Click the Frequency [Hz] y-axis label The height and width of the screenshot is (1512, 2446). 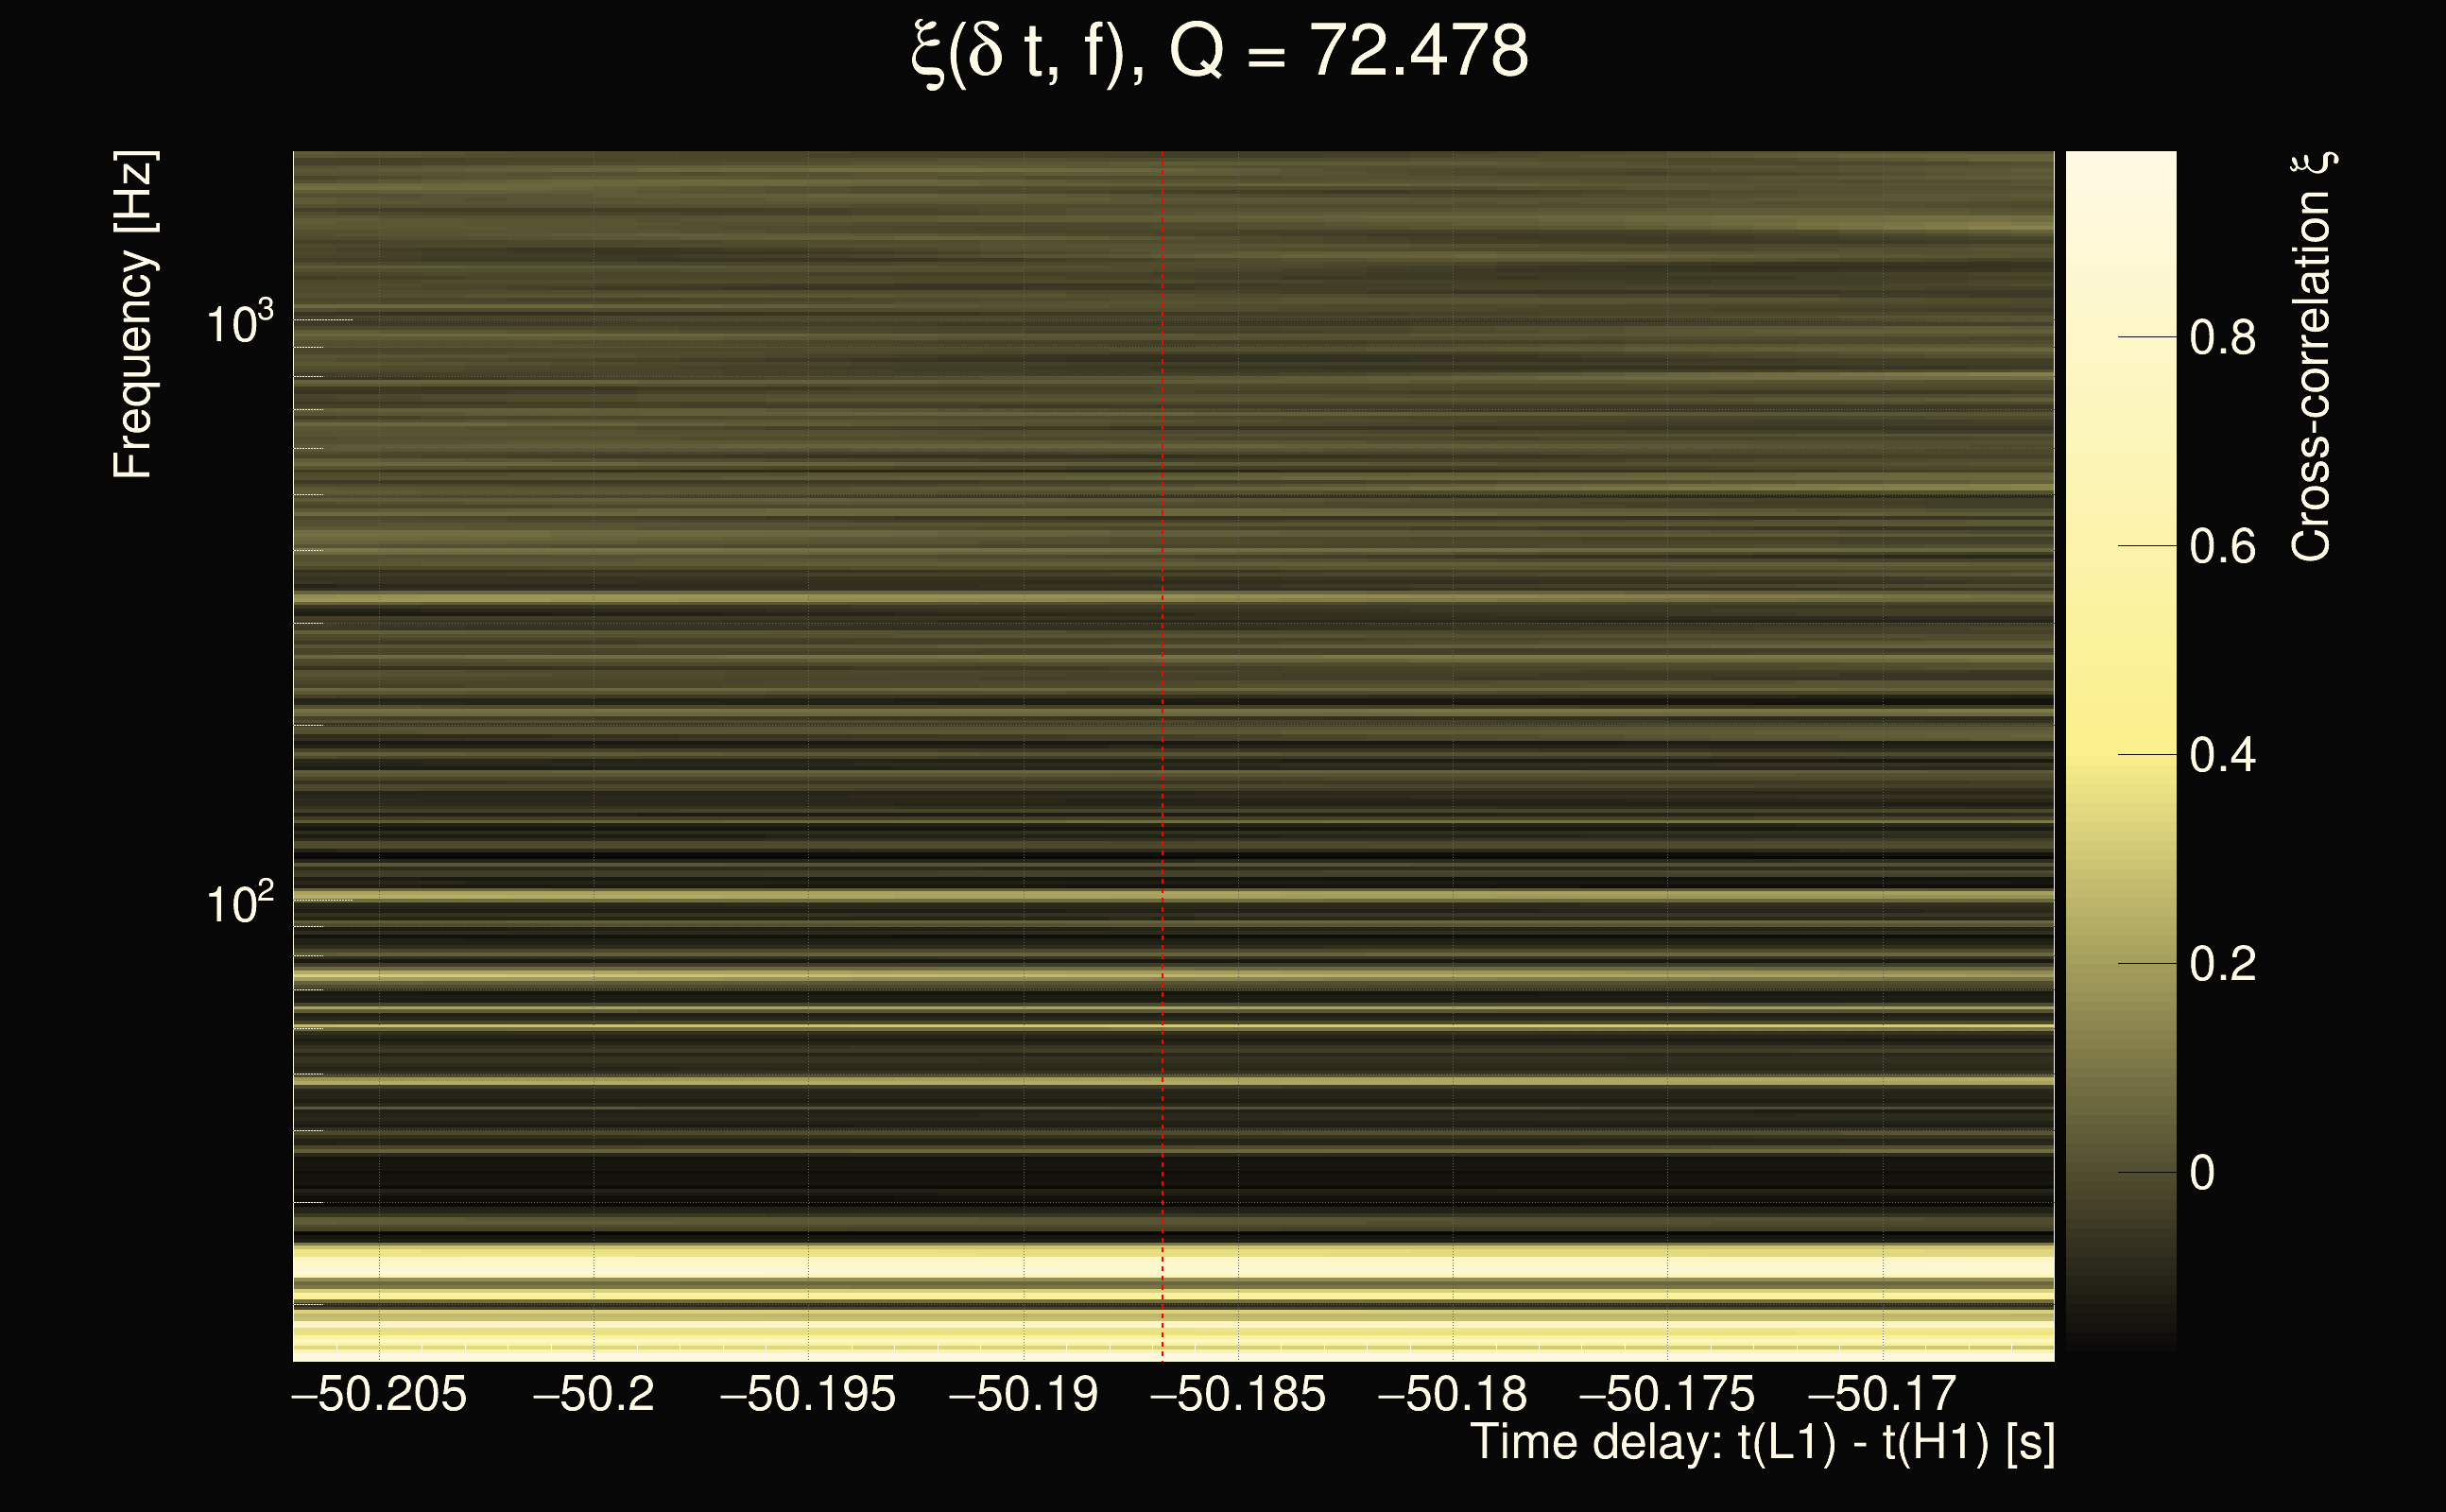coord(133,315)
